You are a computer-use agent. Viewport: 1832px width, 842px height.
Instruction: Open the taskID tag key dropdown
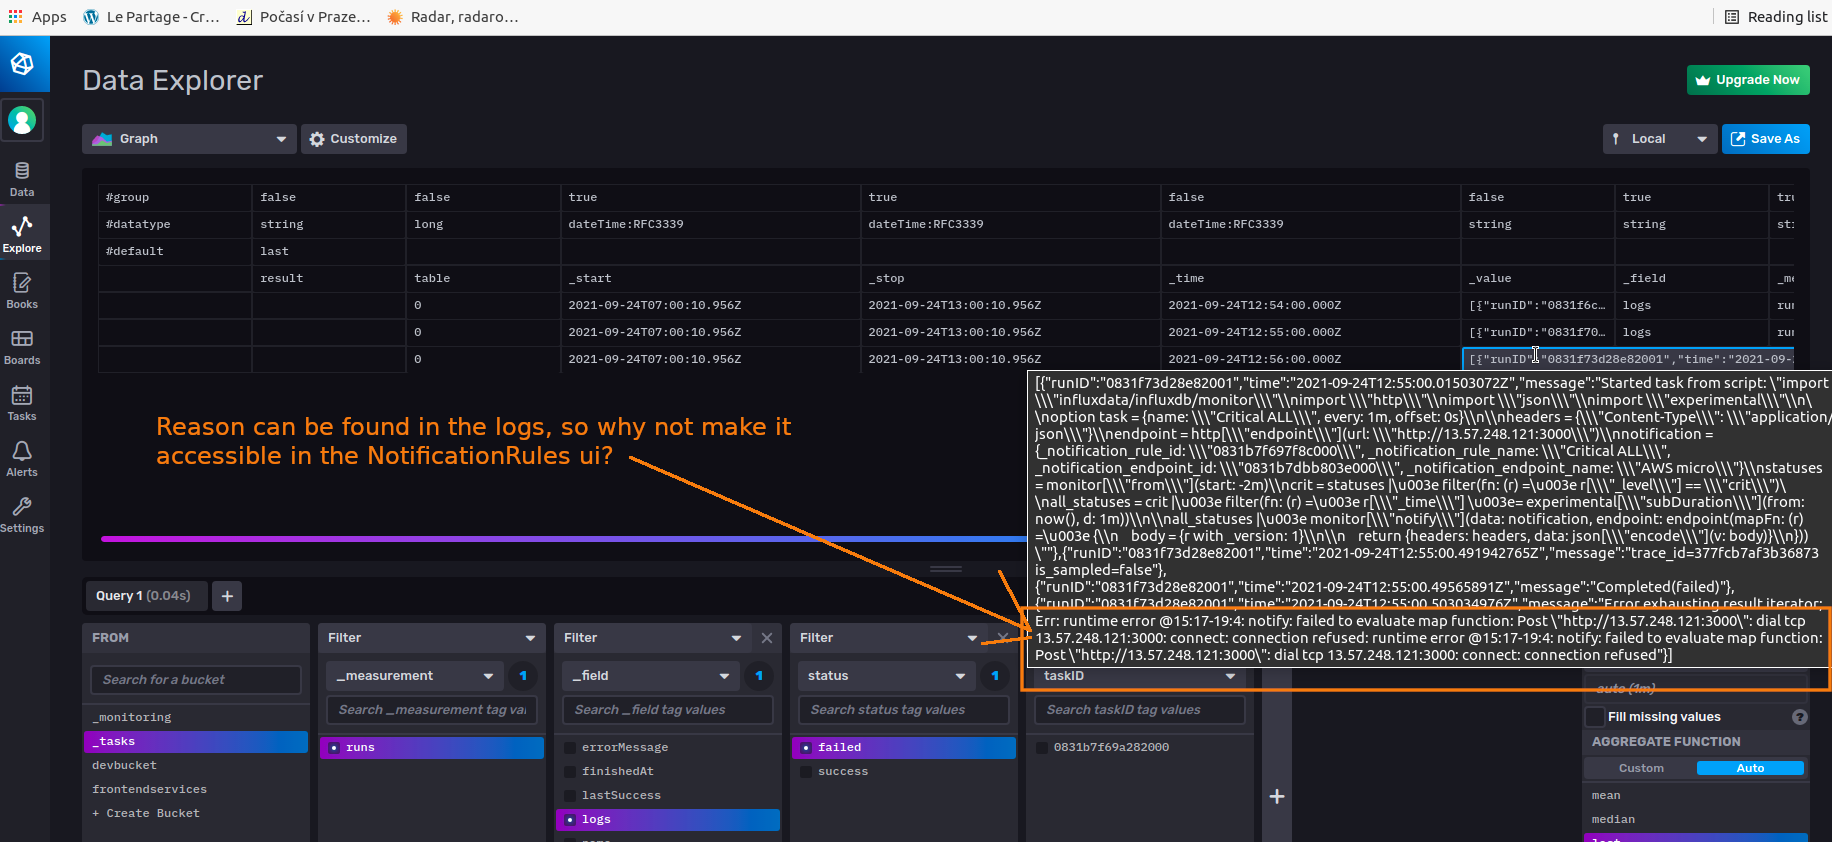click(1140, 676)
